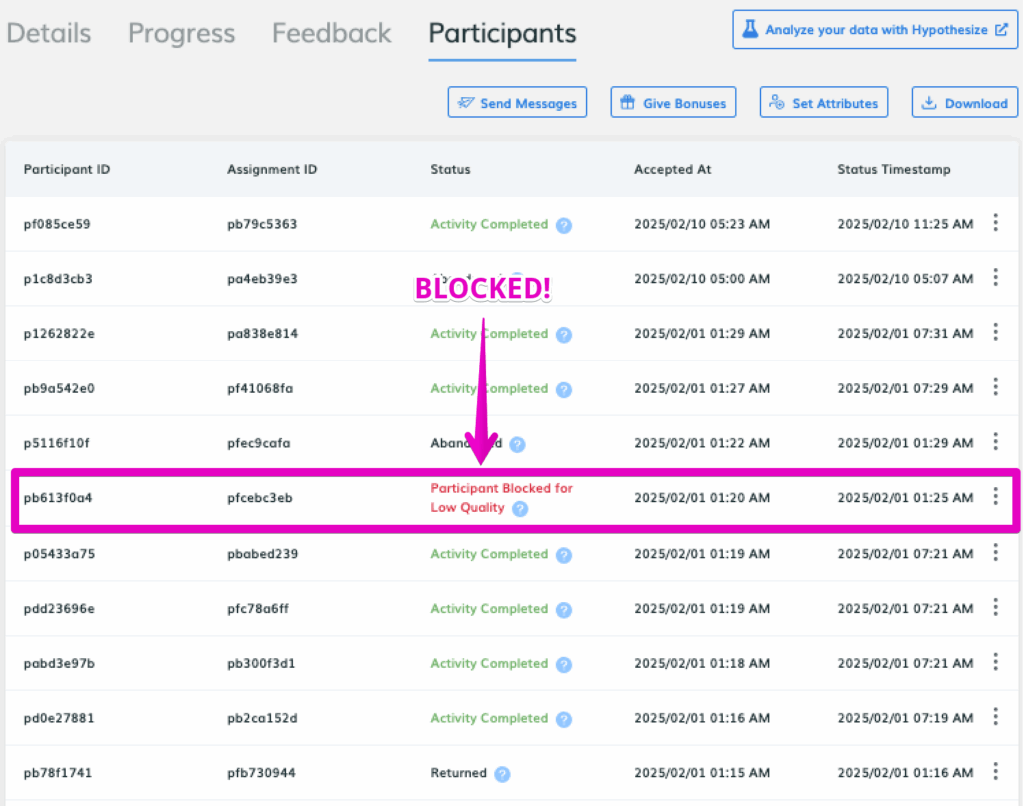Open row actions menu for p1c8d3cb3
1024x806 pixels.
click(995, 278)
